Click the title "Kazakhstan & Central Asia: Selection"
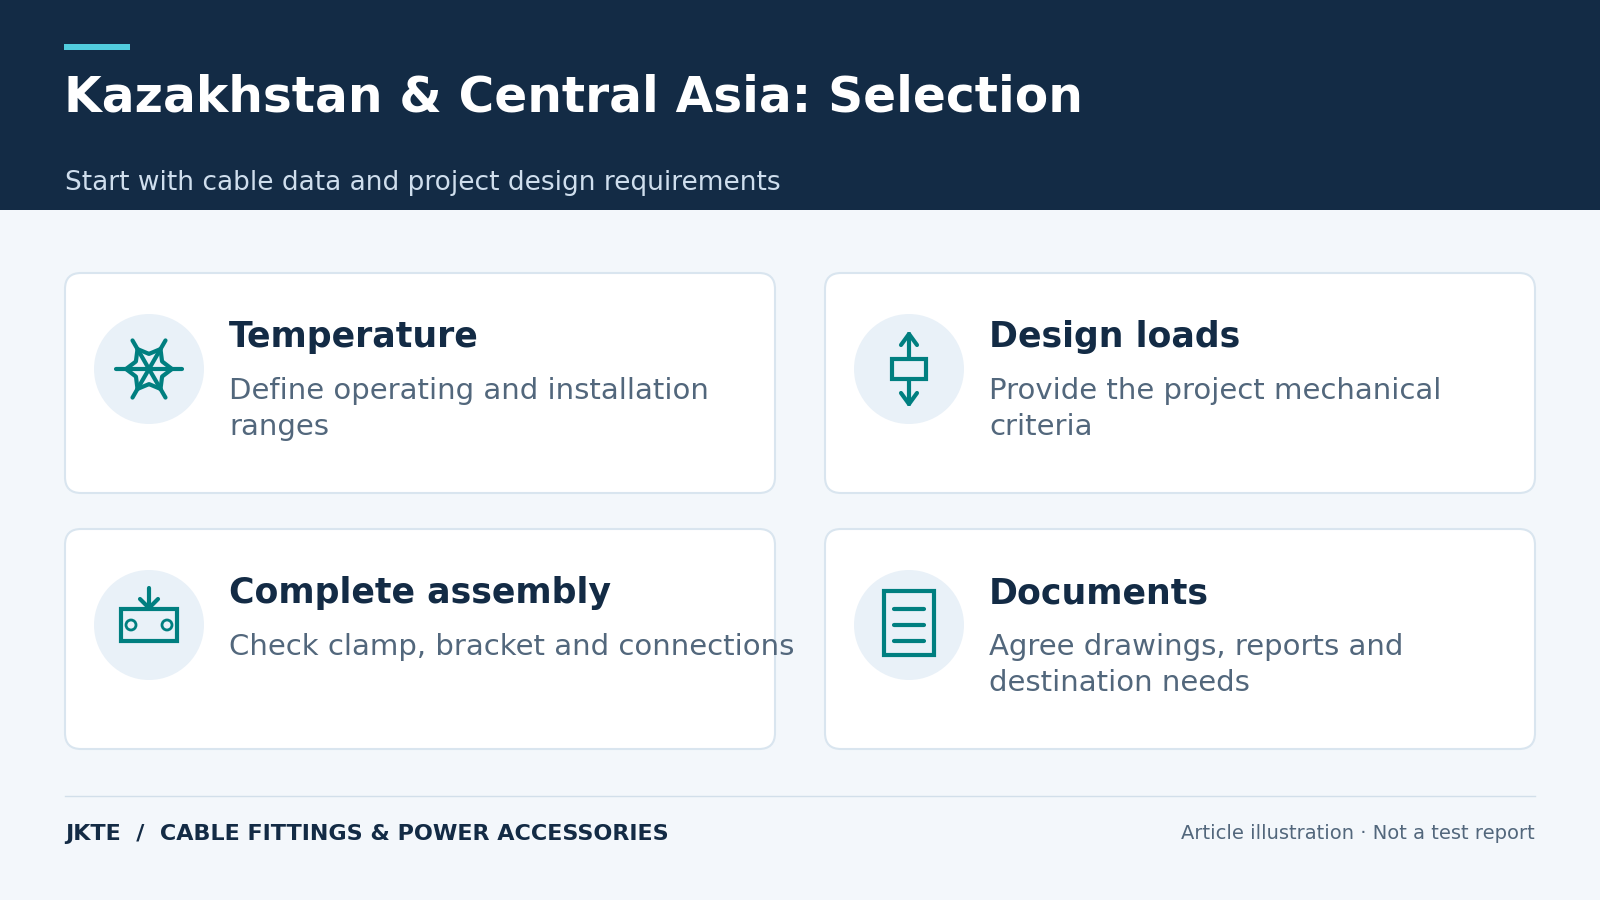This screenshot has height=900, width=1600. (x=573, y=97)
